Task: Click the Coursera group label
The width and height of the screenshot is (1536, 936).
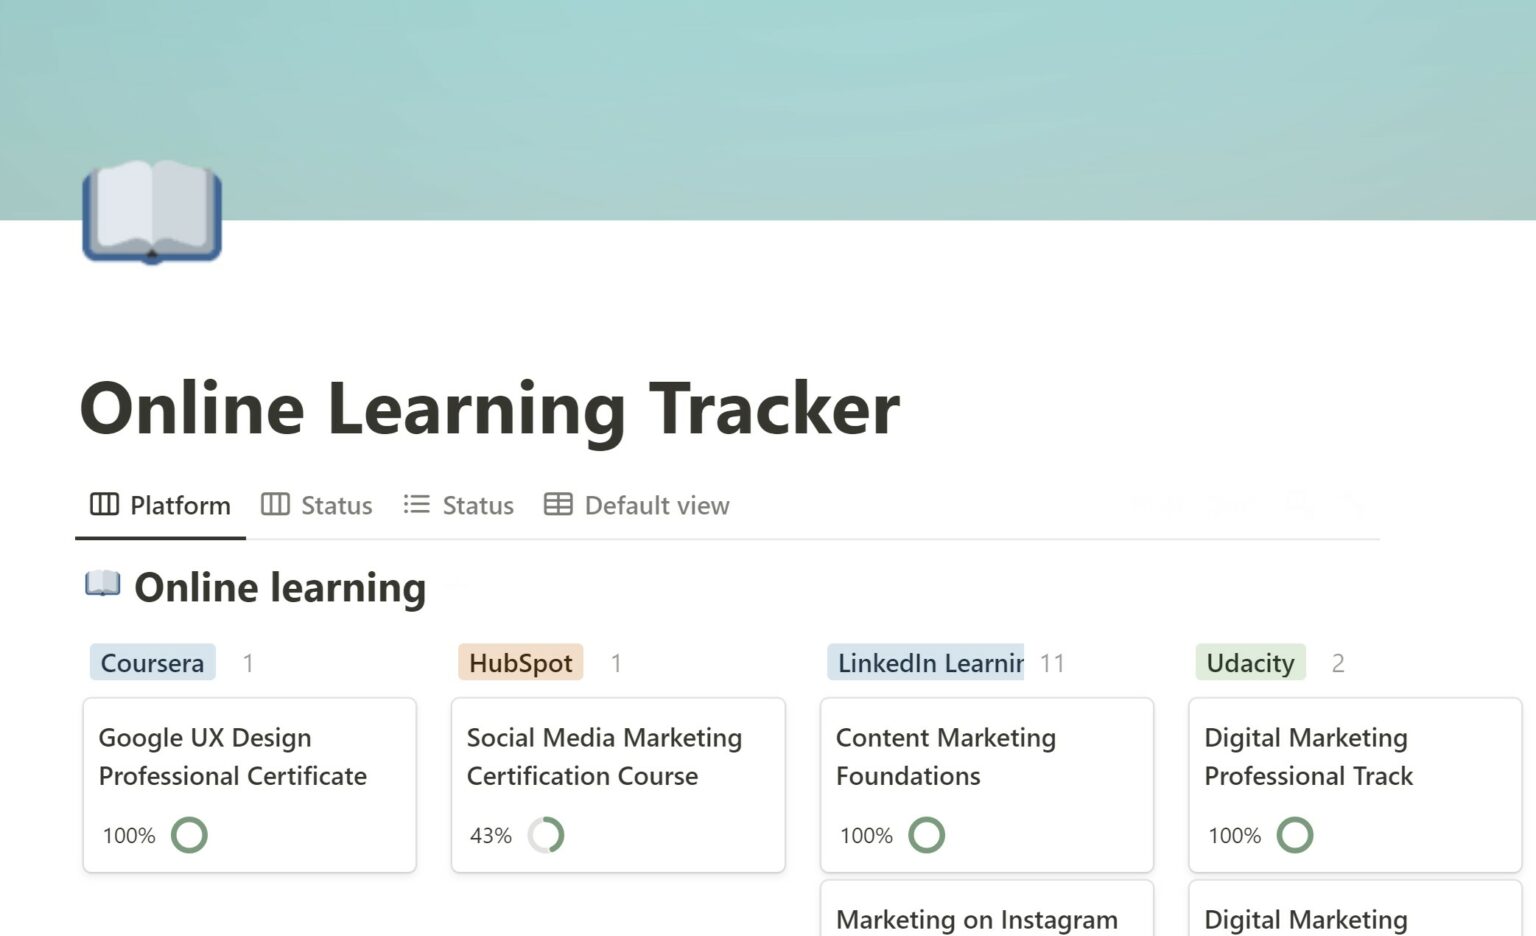Action: (x=152, y=663)
